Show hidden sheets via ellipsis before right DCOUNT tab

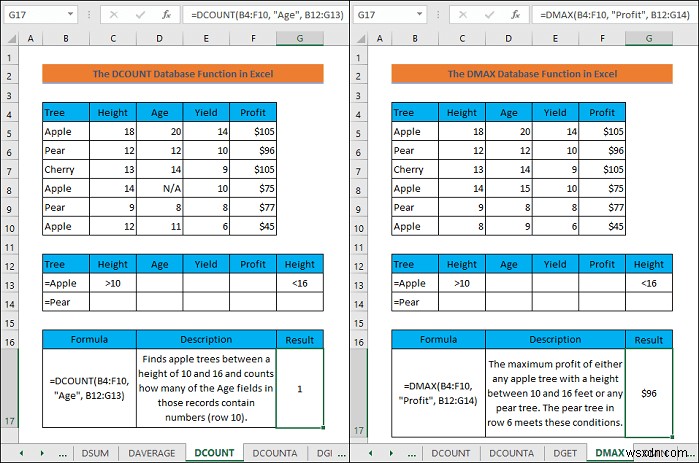411,454
